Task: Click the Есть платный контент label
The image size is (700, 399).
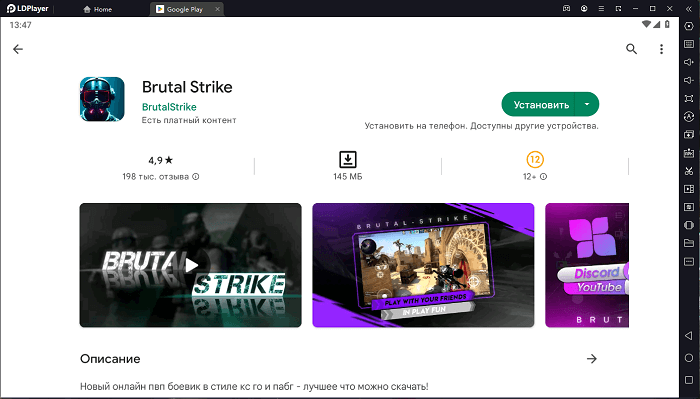Action: pyautogui.click(x=189, y=120)
